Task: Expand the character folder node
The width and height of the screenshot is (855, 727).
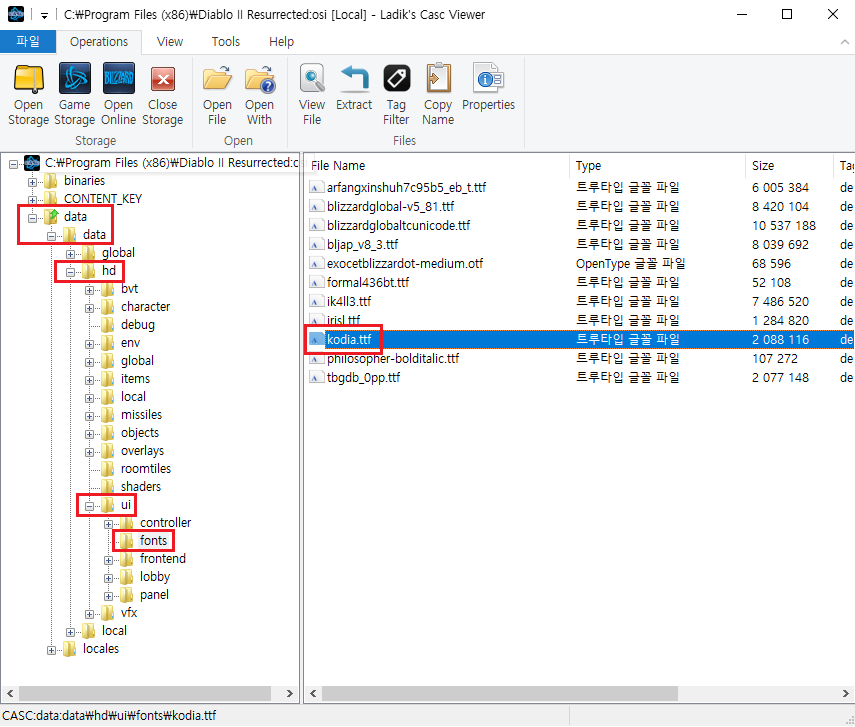Action: point(89,308)
